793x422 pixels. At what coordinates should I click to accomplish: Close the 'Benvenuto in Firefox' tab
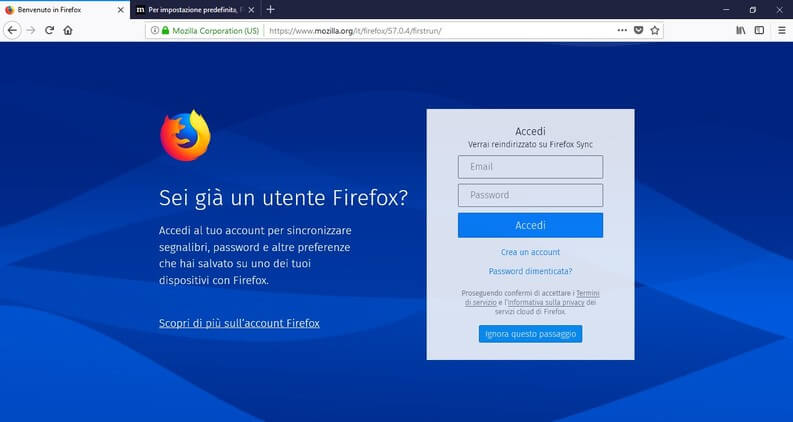120,10
